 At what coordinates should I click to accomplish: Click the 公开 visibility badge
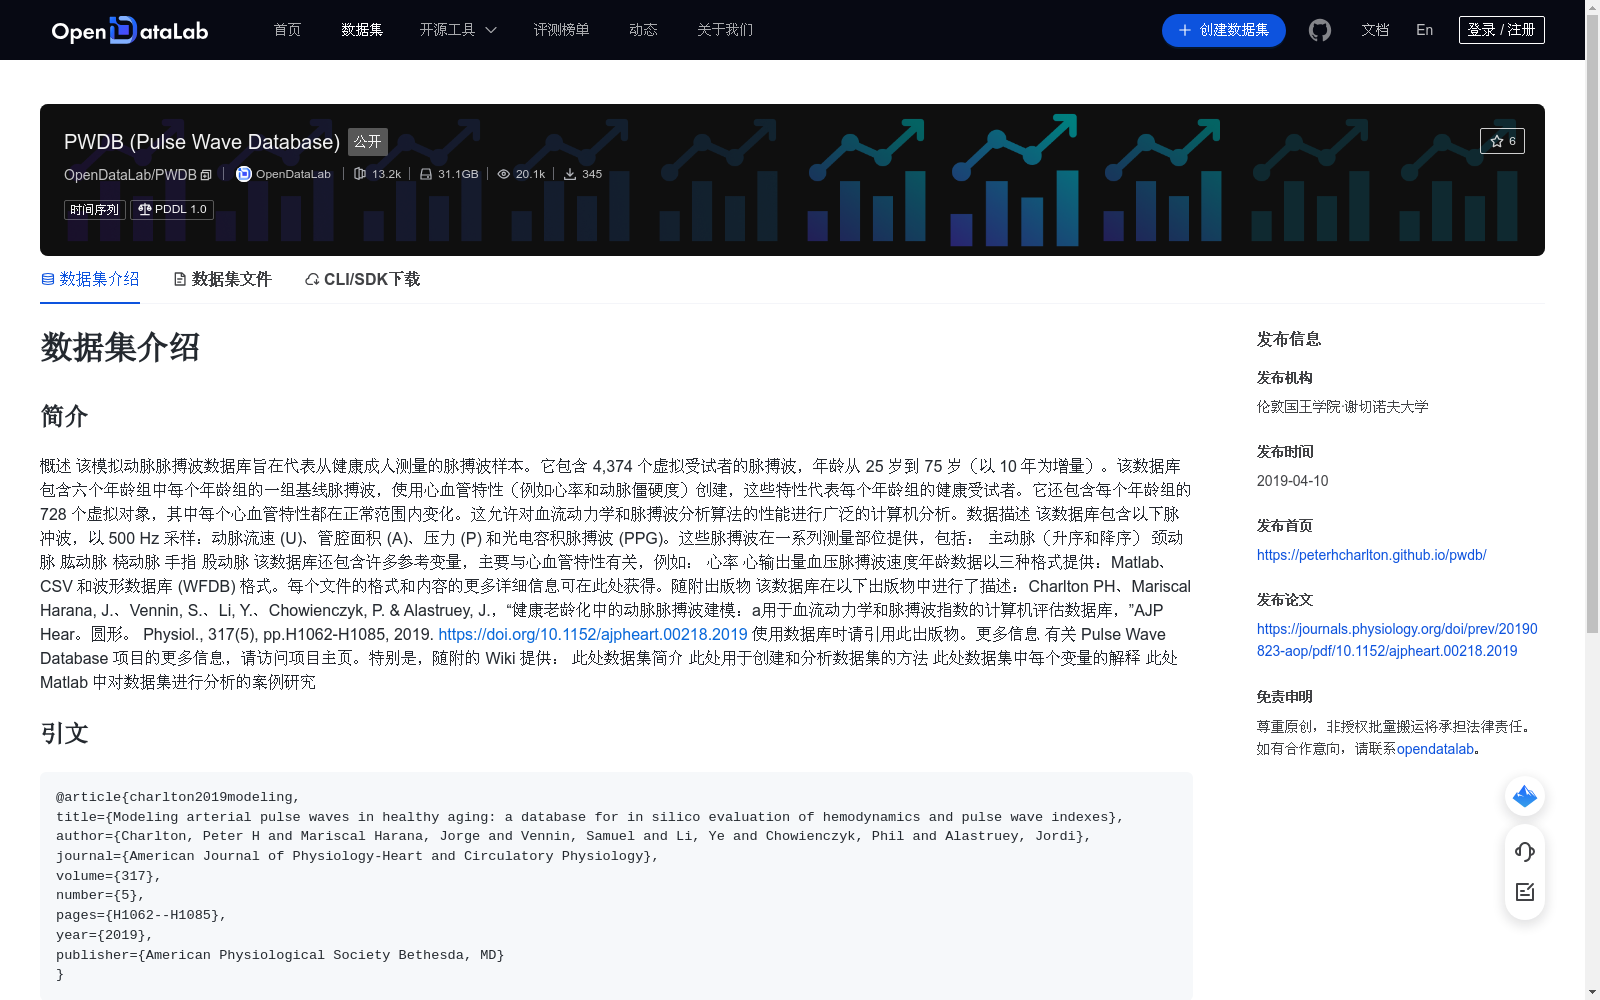coord(368,141)
